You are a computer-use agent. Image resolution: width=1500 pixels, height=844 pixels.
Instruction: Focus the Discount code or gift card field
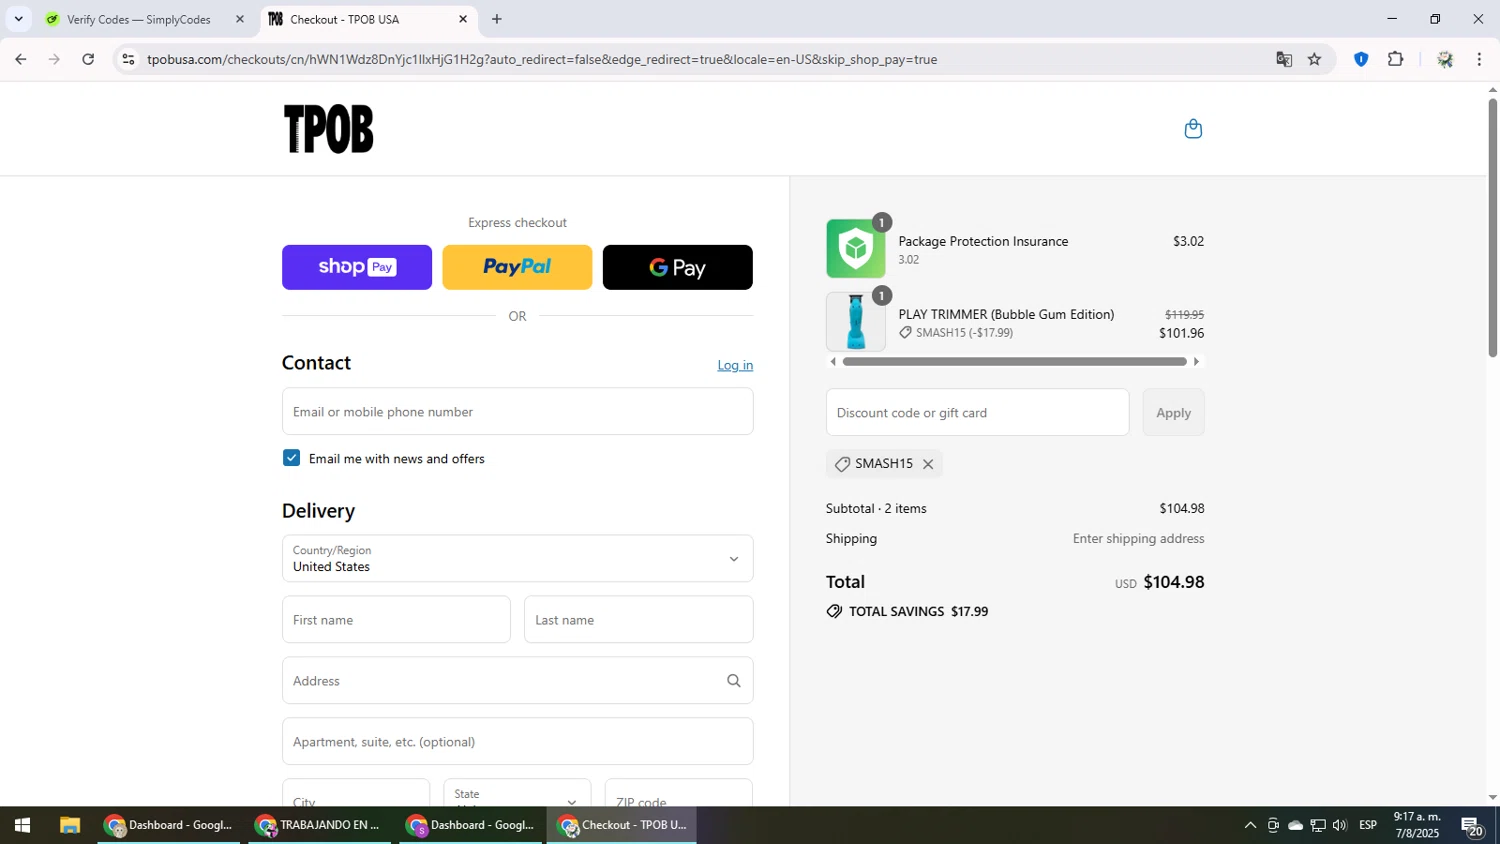(977, 412)
